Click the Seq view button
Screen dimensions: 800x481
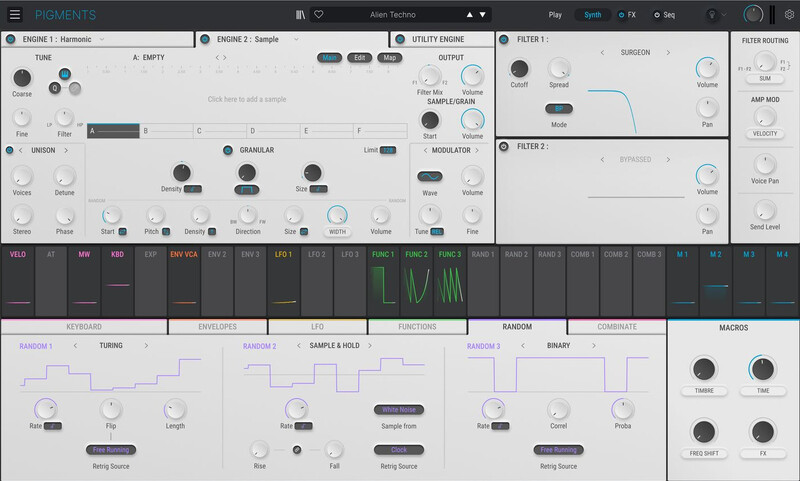[665, 15]
